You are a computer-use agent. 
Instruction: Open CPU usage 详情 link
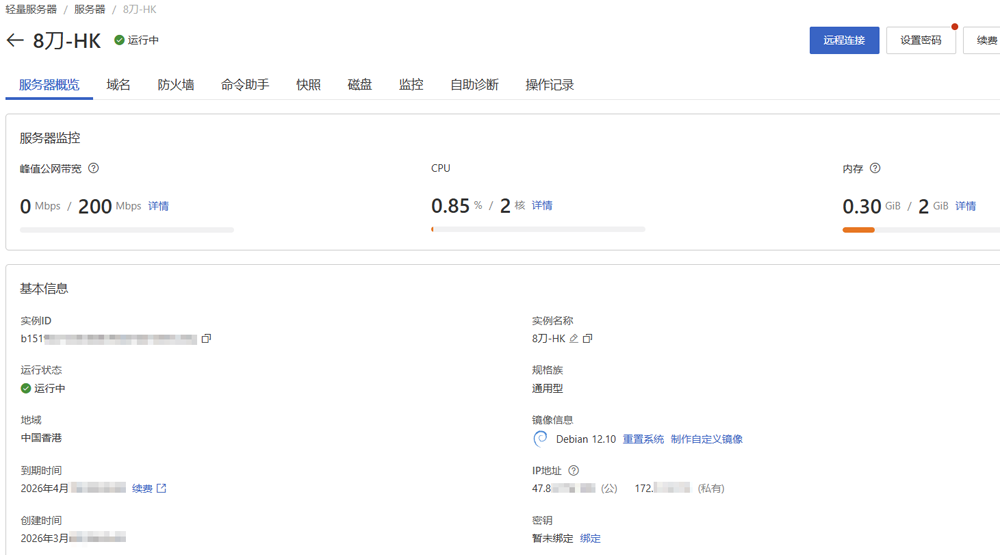click(542, 206)
